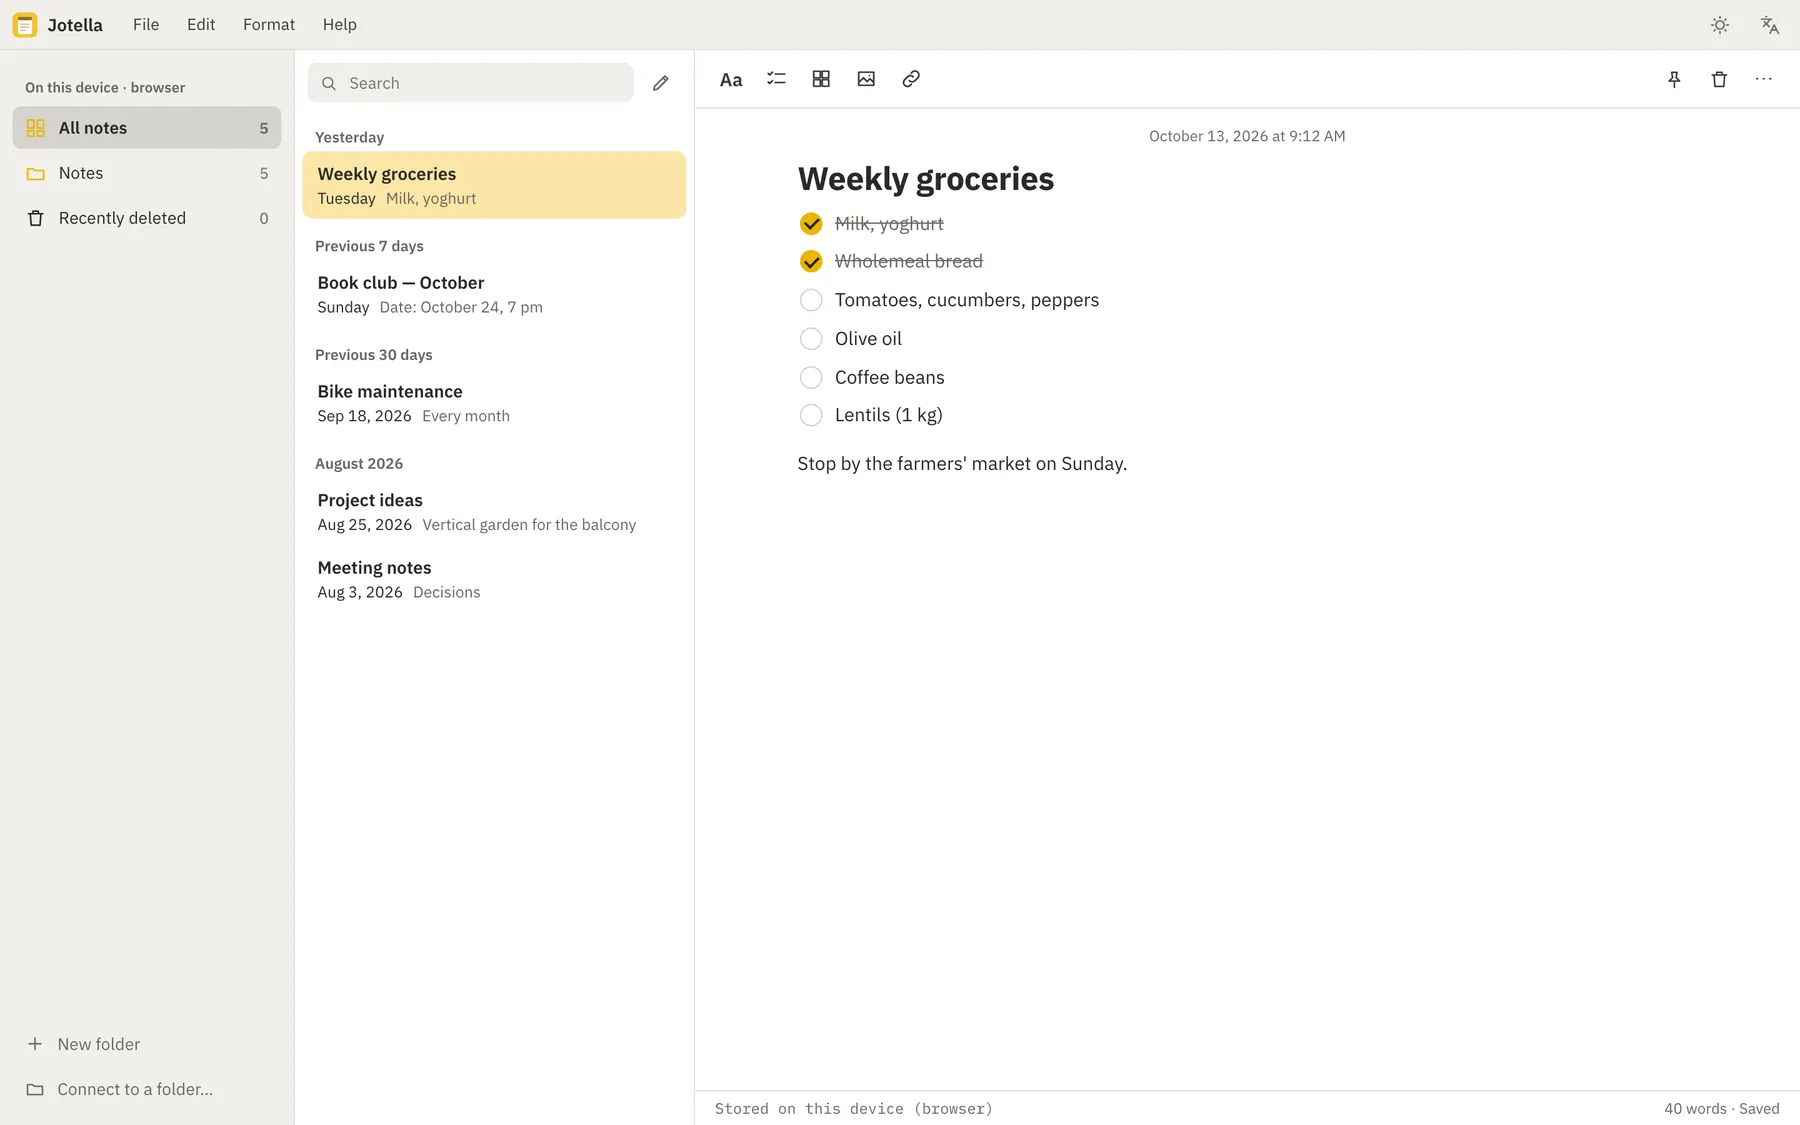Click the table grid icon in toolbar

click(x=821, y=79)
